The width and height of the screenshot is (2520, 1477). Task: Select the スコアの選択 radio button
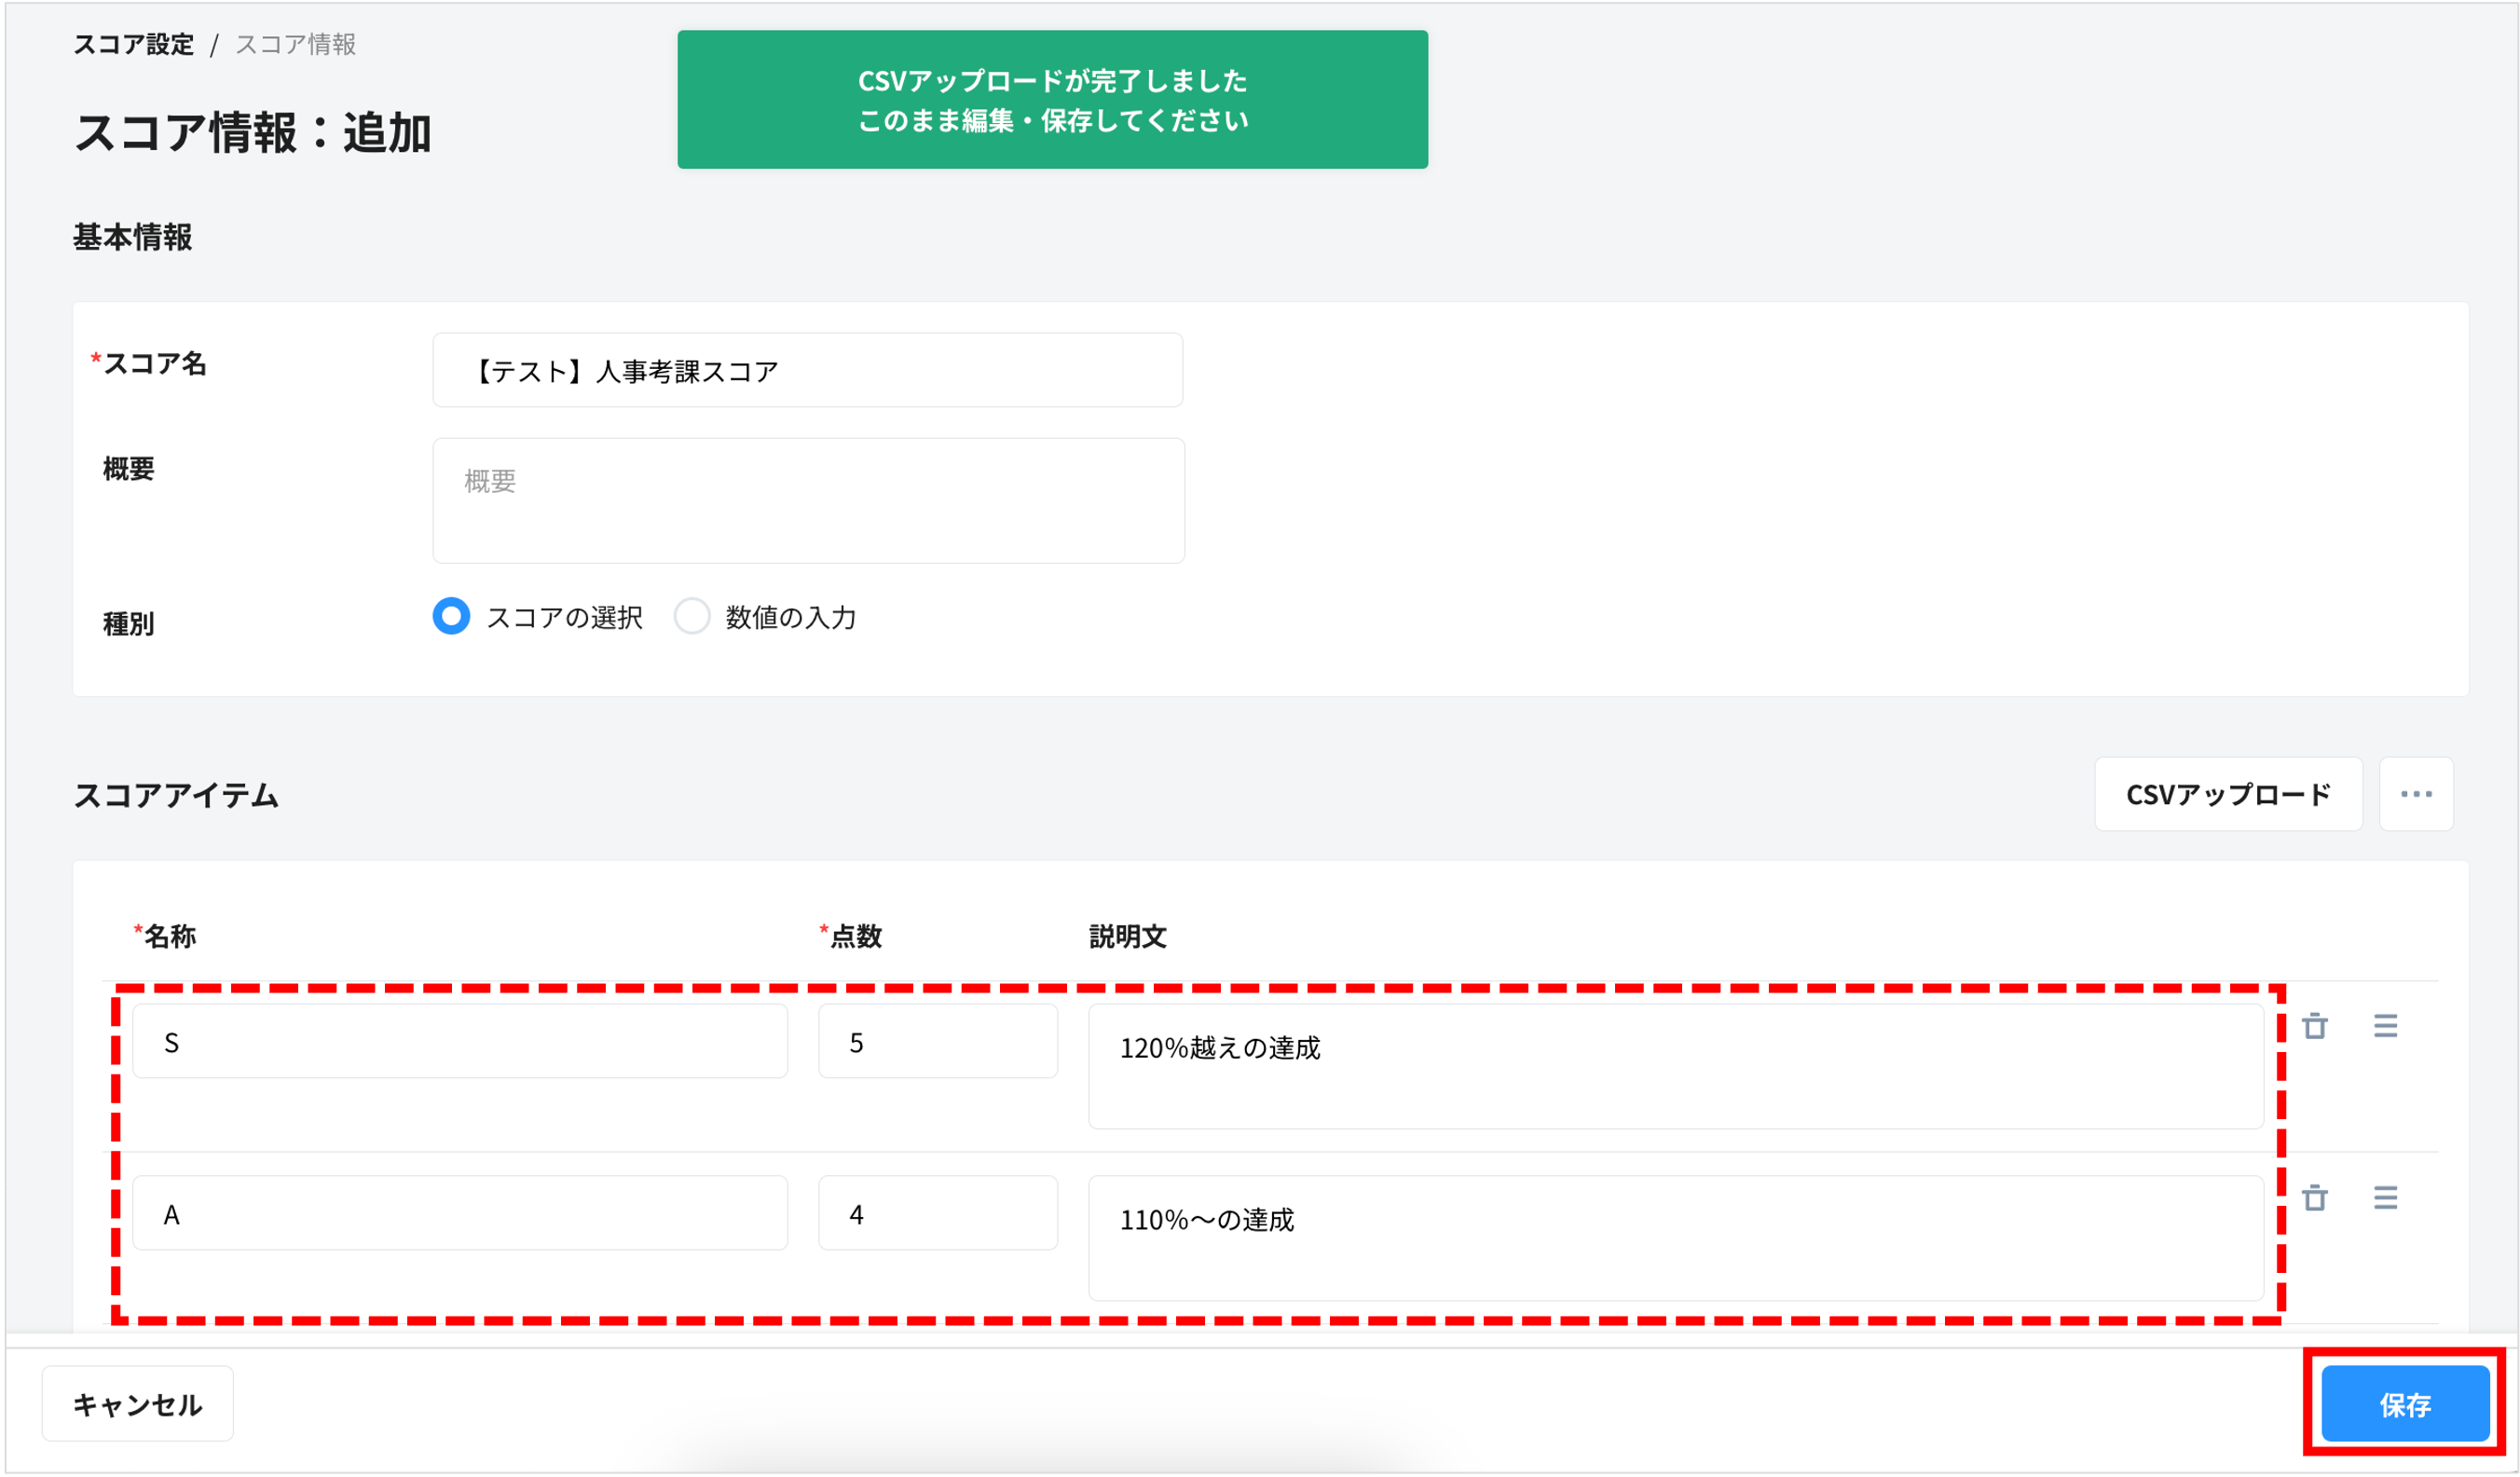tap(451, 617)
